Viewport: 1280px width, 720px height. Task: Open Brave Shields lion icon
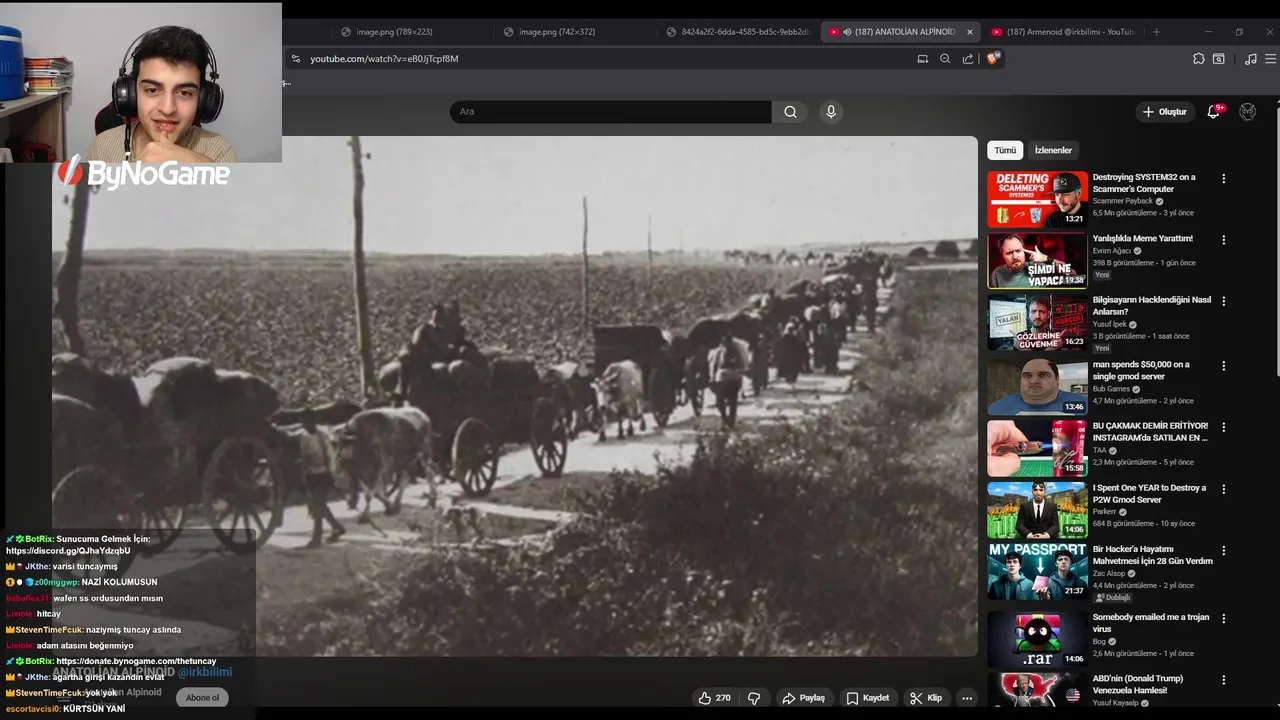[992, 59]
